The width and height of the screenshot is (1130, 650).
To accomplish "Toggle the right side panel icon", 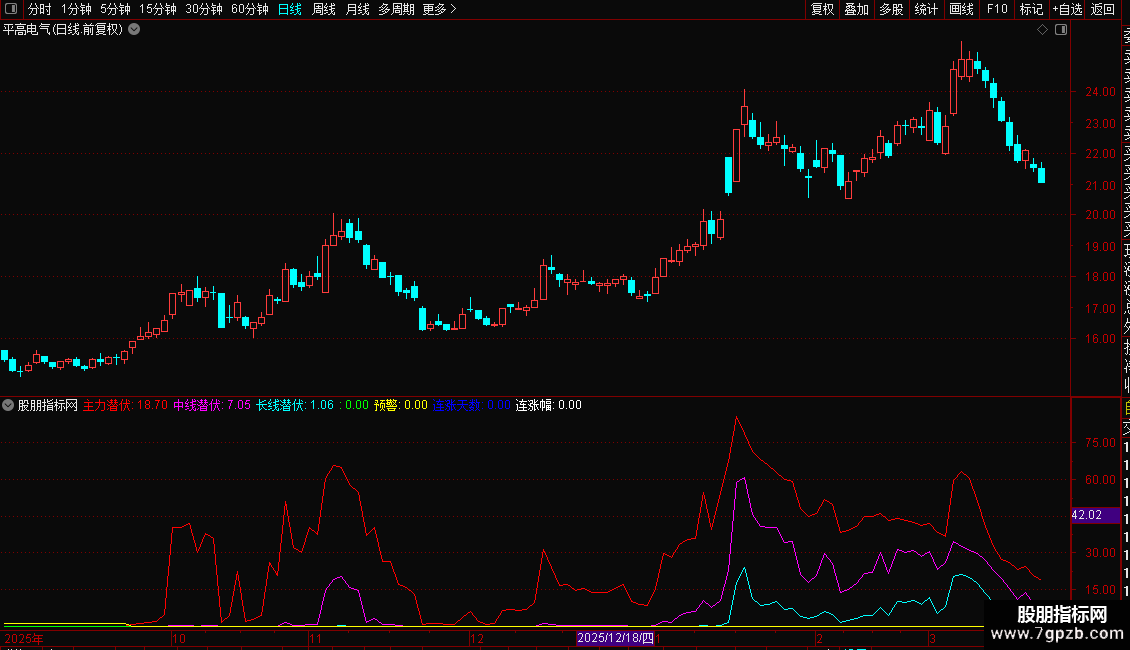I will point(1061,30).
